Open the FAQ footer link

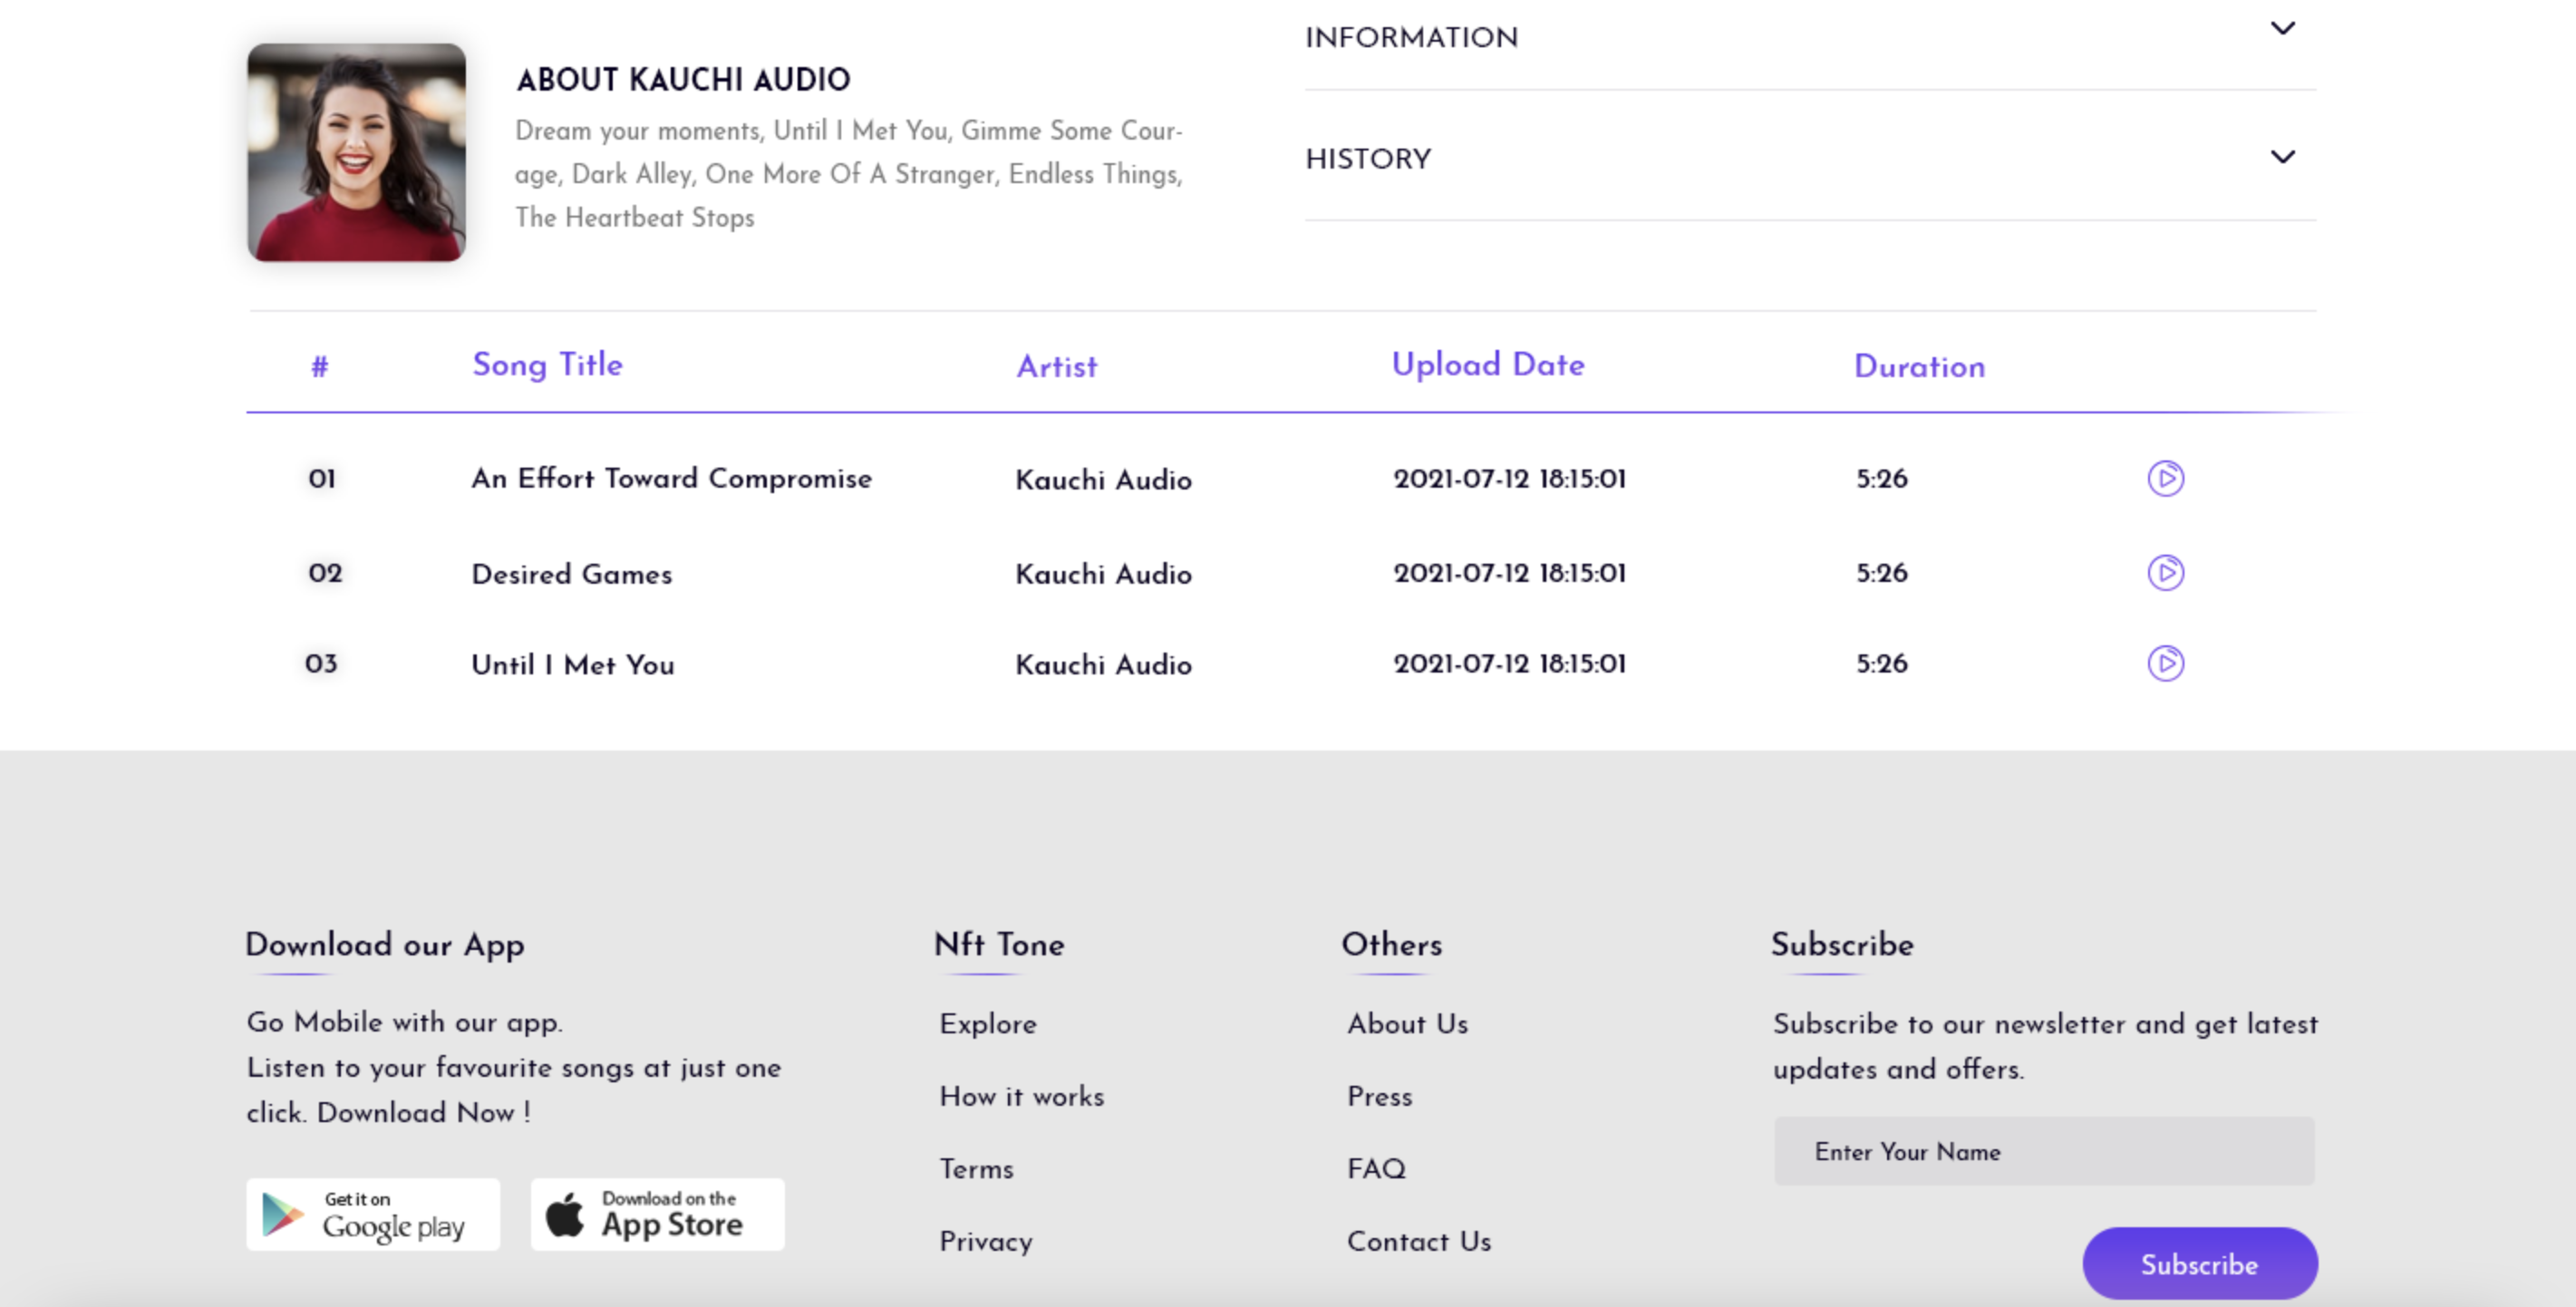pos(1376,1169)
